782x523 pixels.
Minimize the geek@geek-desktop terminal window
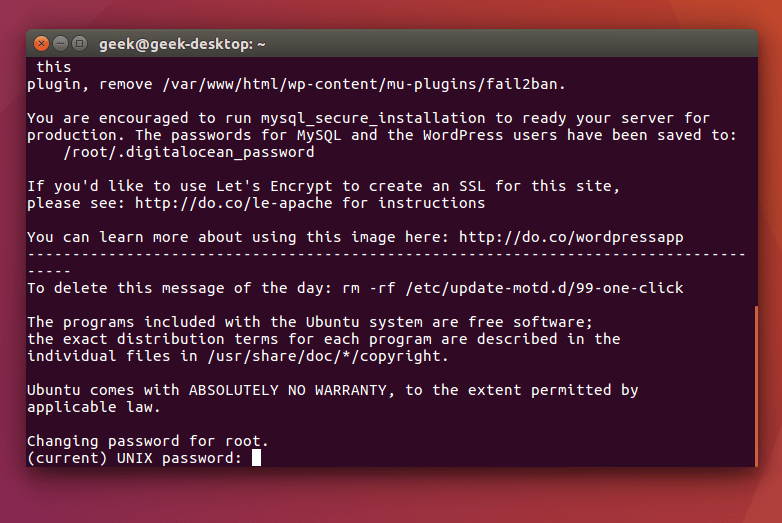[60, 44]
